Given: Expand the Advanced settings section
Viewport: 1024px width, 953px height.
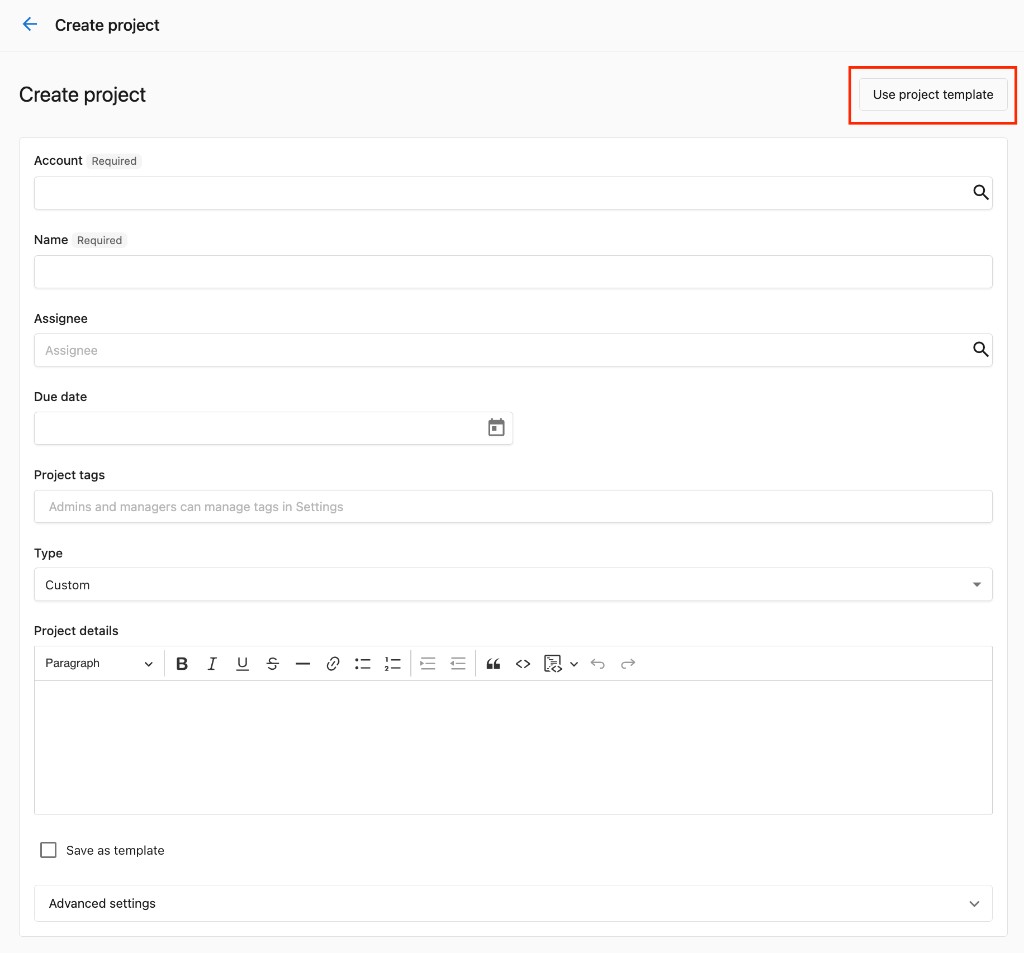Looking at the screenshot, I should 513,903.
